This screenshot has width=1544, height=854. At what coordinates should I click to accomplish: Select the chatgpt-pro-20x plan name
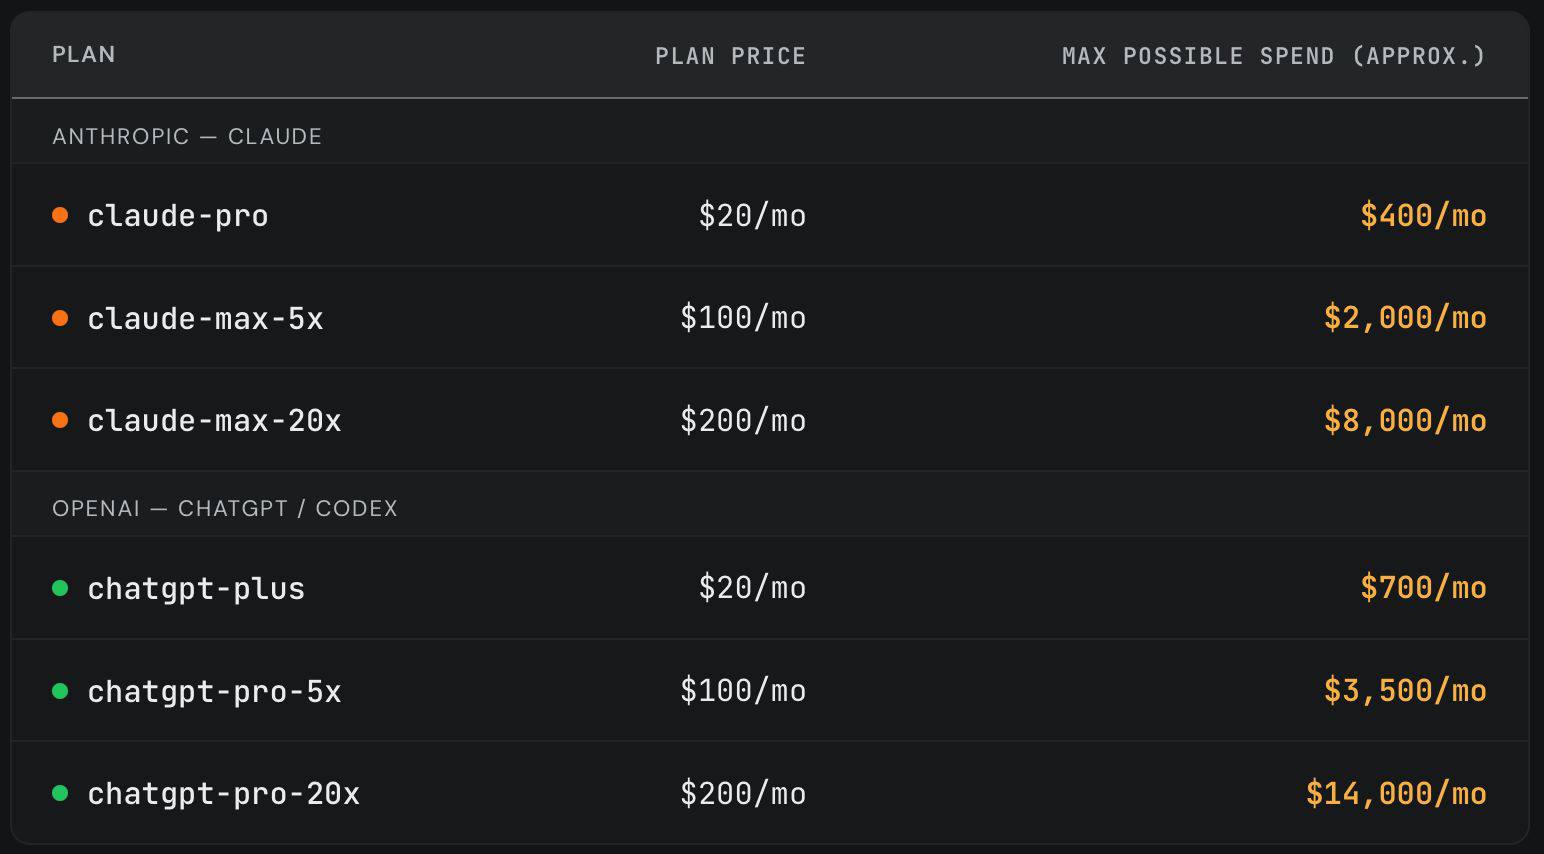(x=223, y=793)
